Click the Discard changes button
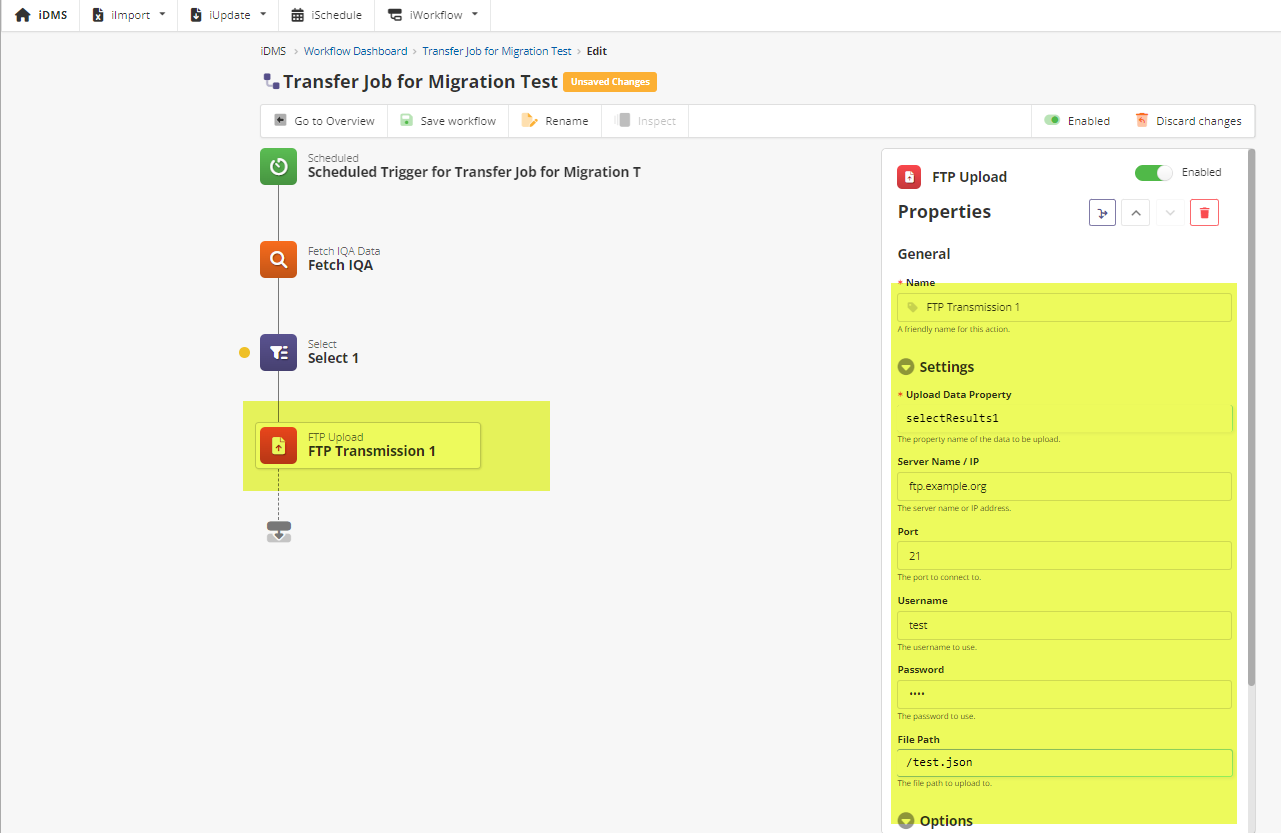Image resolution: width=1281 pixels, height=833 pixels. tap(1188, 121)
